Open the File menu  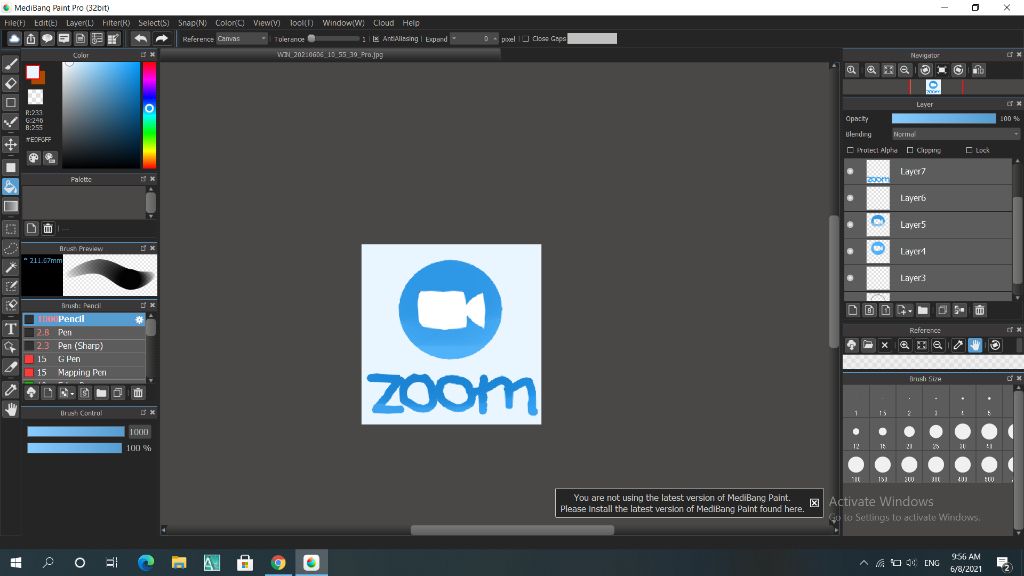coord(14,23)
